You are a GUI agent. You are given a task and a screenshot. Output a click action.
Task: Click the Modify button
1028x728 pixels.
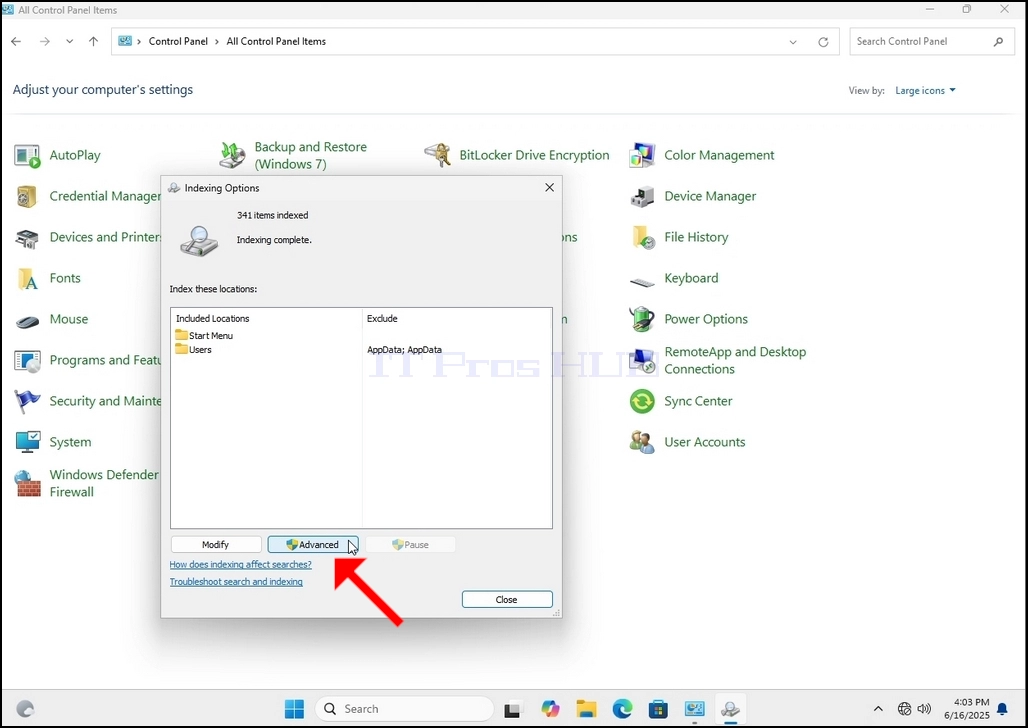click(216, 544)
